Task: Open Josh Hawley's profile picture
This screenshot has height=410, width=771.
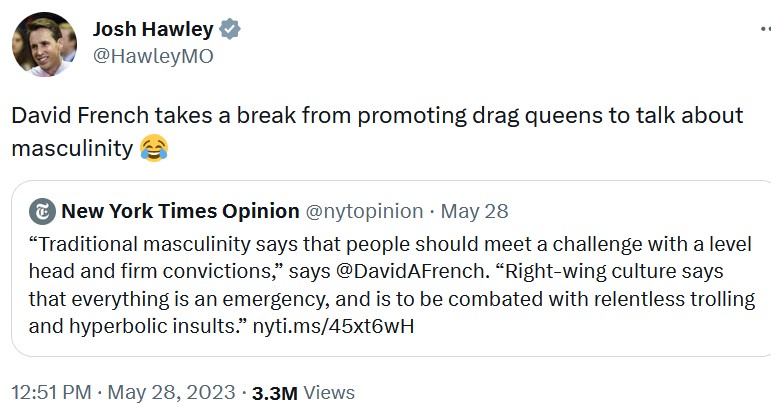Action: point(44,44)
